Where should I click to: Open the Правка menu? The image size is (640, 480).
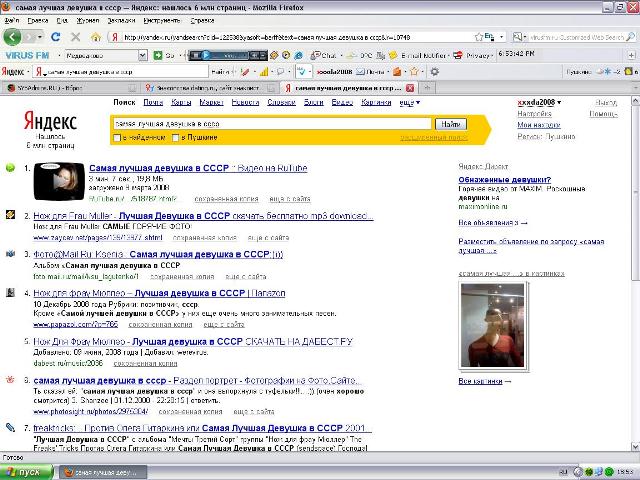tap(38, 20)
